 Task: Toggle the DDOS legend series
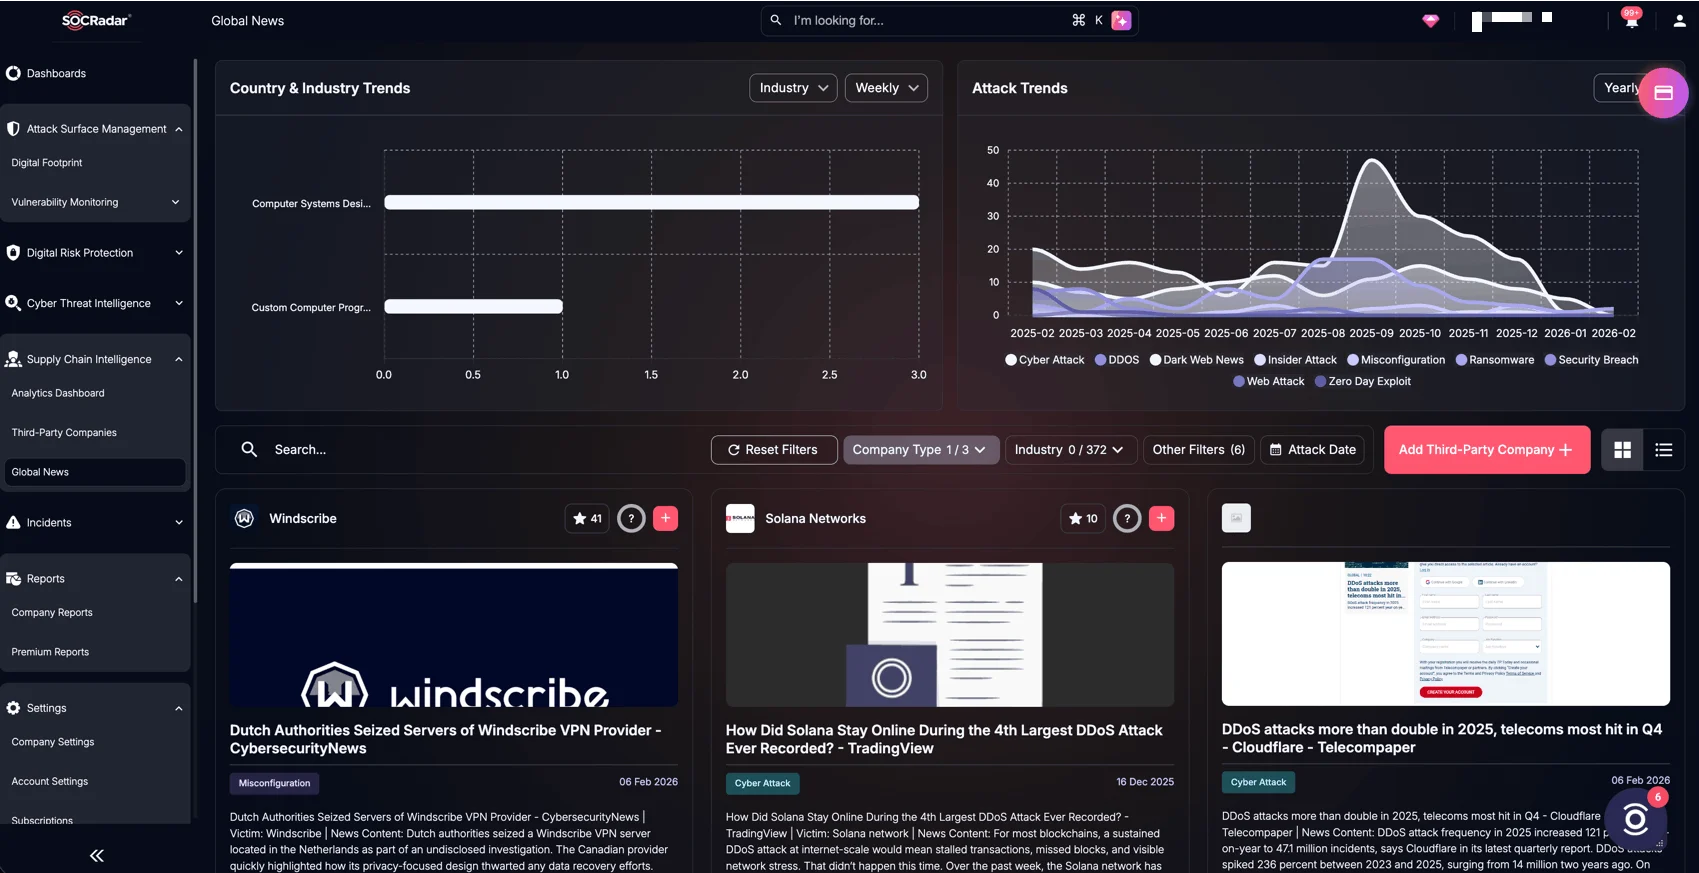[1117, 360]
